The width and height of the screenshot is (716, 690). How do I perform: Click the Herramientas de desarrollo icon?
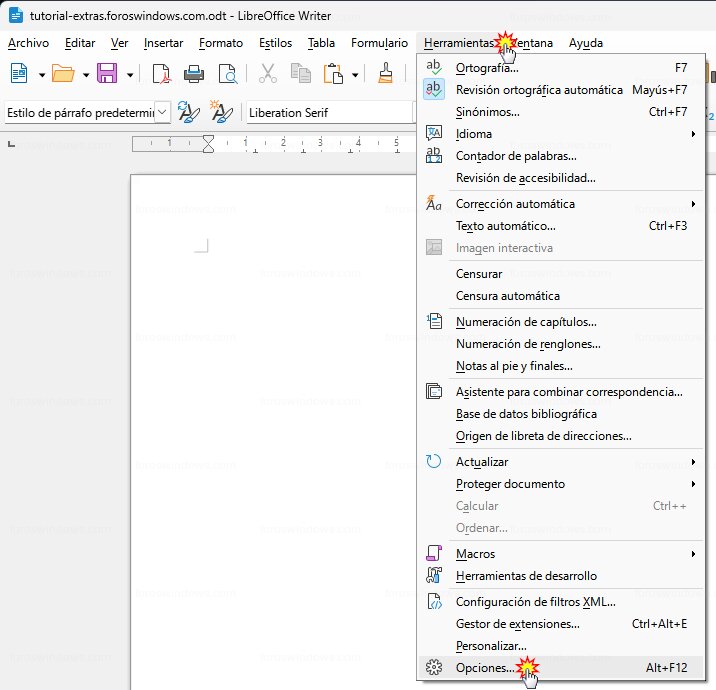[x=434, y=575]
